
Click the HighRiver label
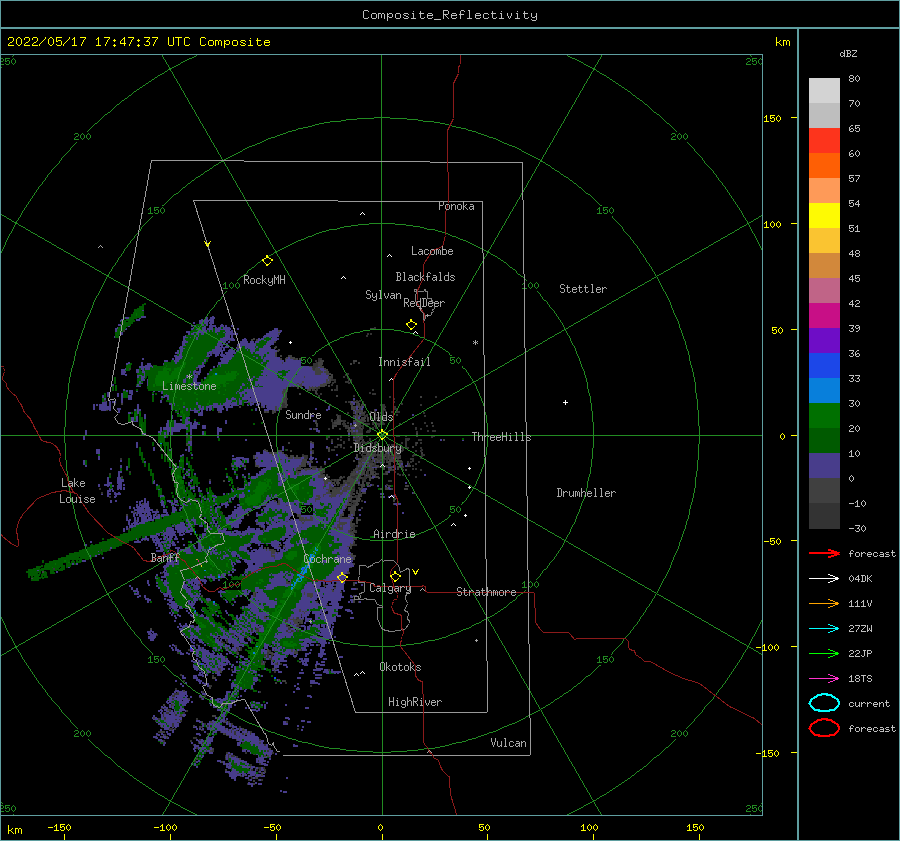point(415,702)
